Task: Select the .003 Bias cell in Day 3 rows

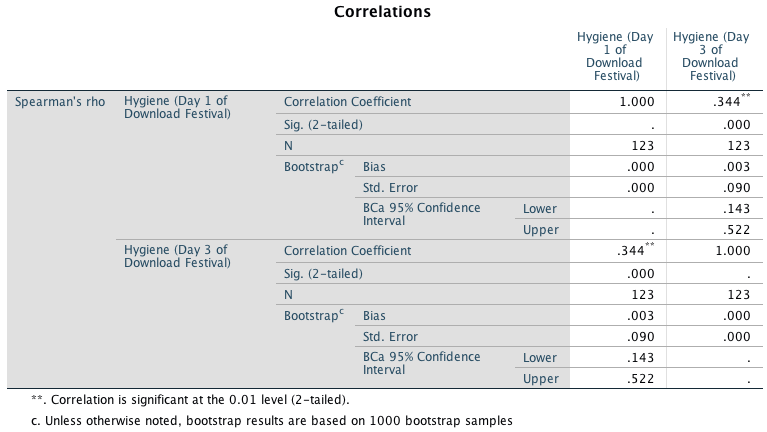Action: 641,315
